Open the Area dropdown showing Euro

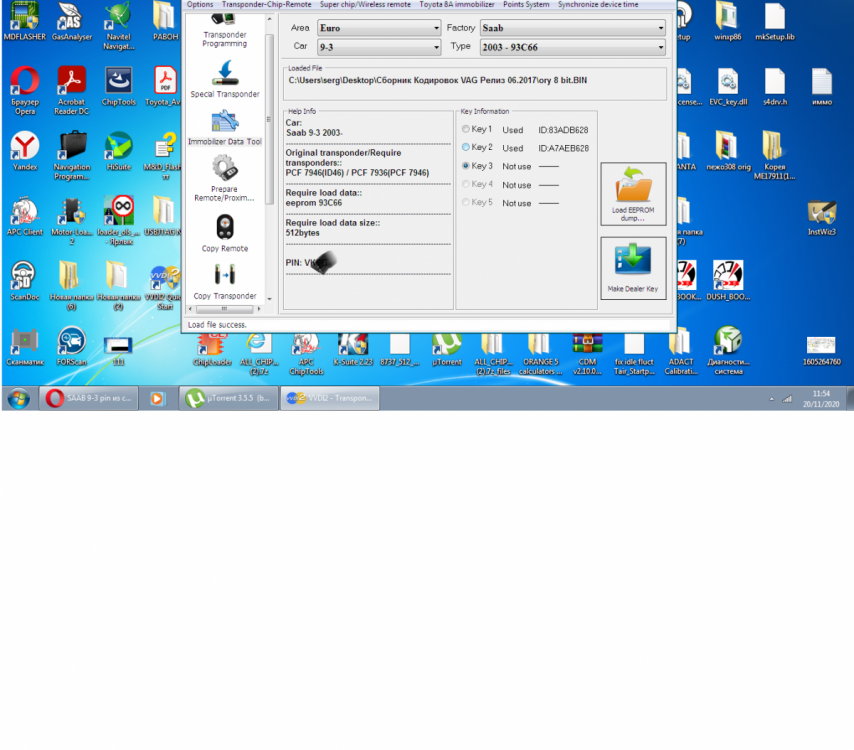pos(379,28)
